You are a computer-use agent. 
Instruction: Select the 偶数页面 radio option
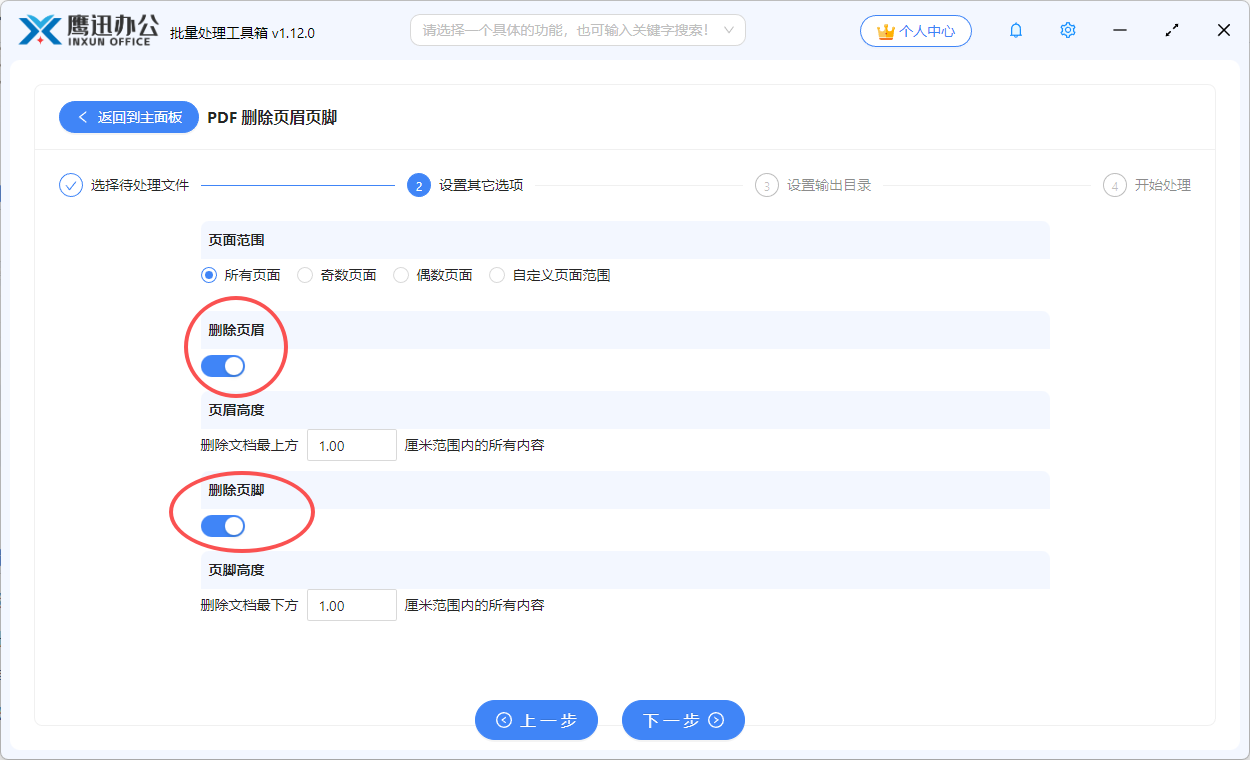(400, 274)
